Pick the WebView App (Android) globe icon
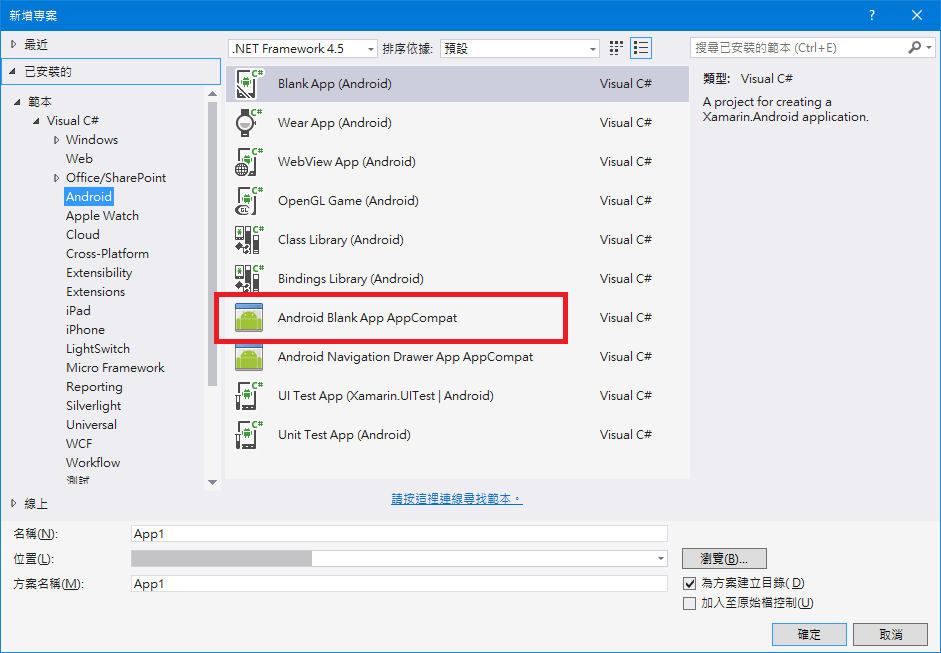 click(249, 162)
